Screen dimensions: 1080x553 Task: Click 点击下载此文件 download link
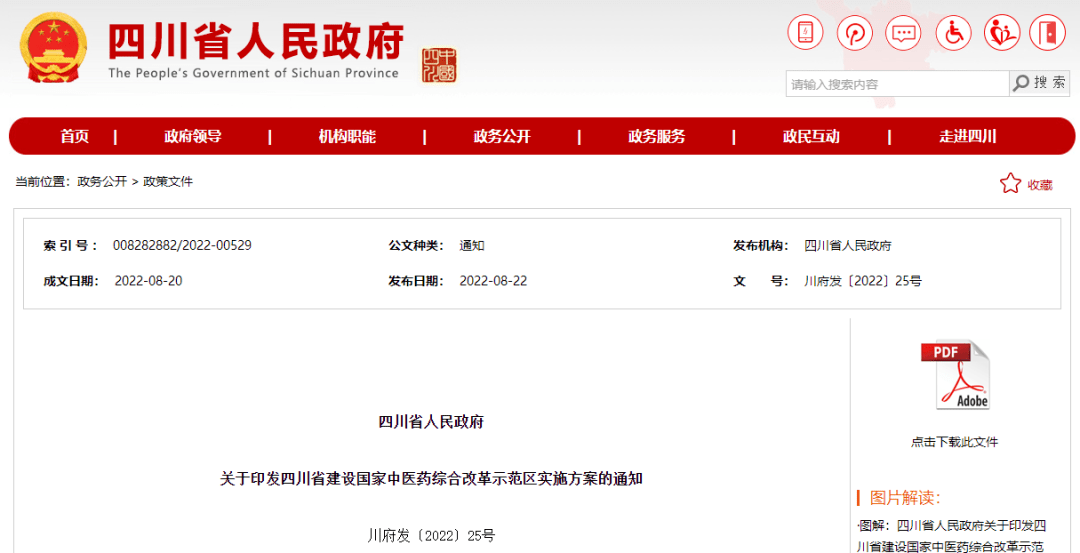[954, 442]
